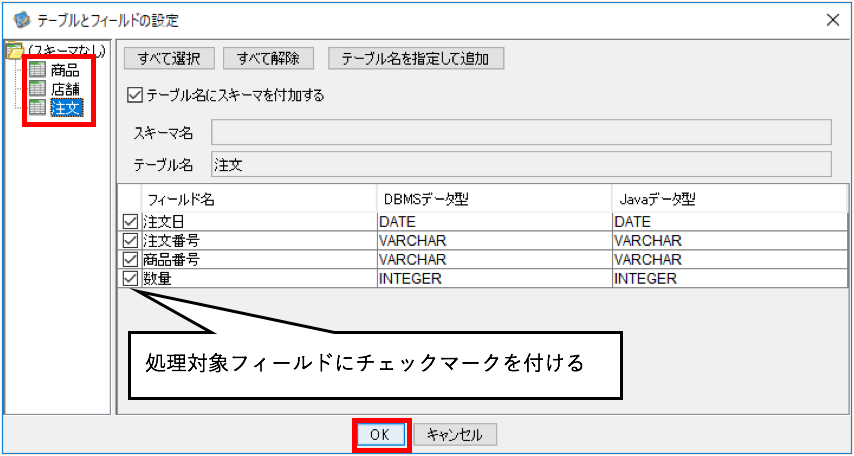The height and width of the screenshot is (456, 854).
Task: Select the 商品 table icon in tree
Action: pos(38,70)
